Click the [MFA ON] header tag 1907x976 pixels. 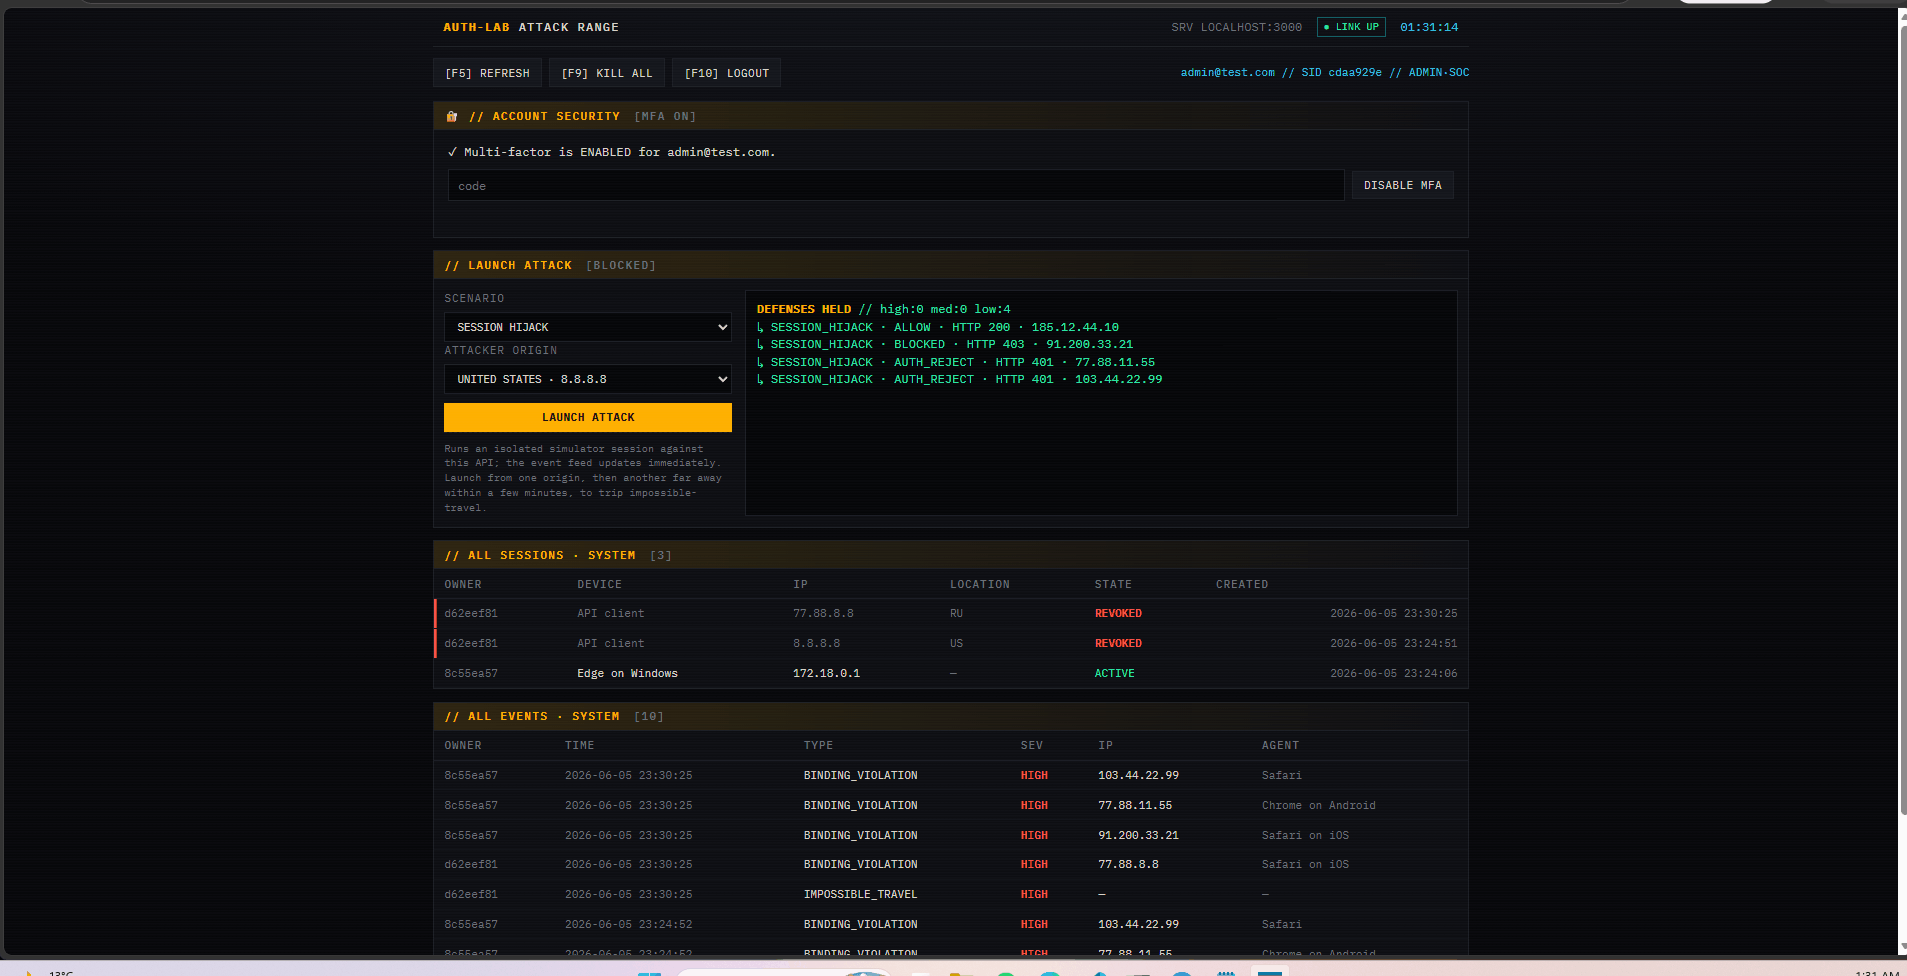coord(665,116)
